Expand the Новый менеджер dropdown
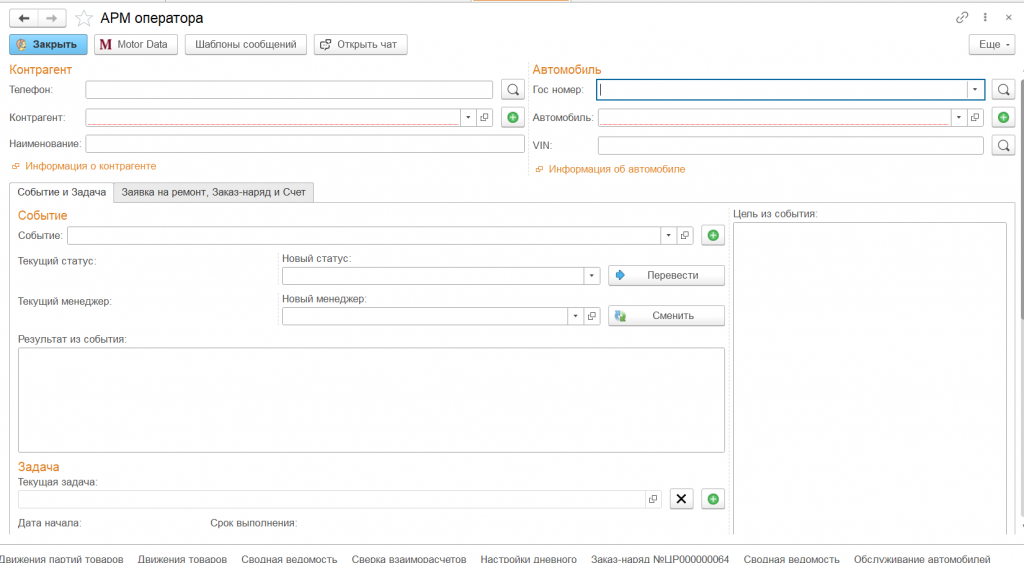The width and height of the screenshot is (1024, 563). pos(575,316)
